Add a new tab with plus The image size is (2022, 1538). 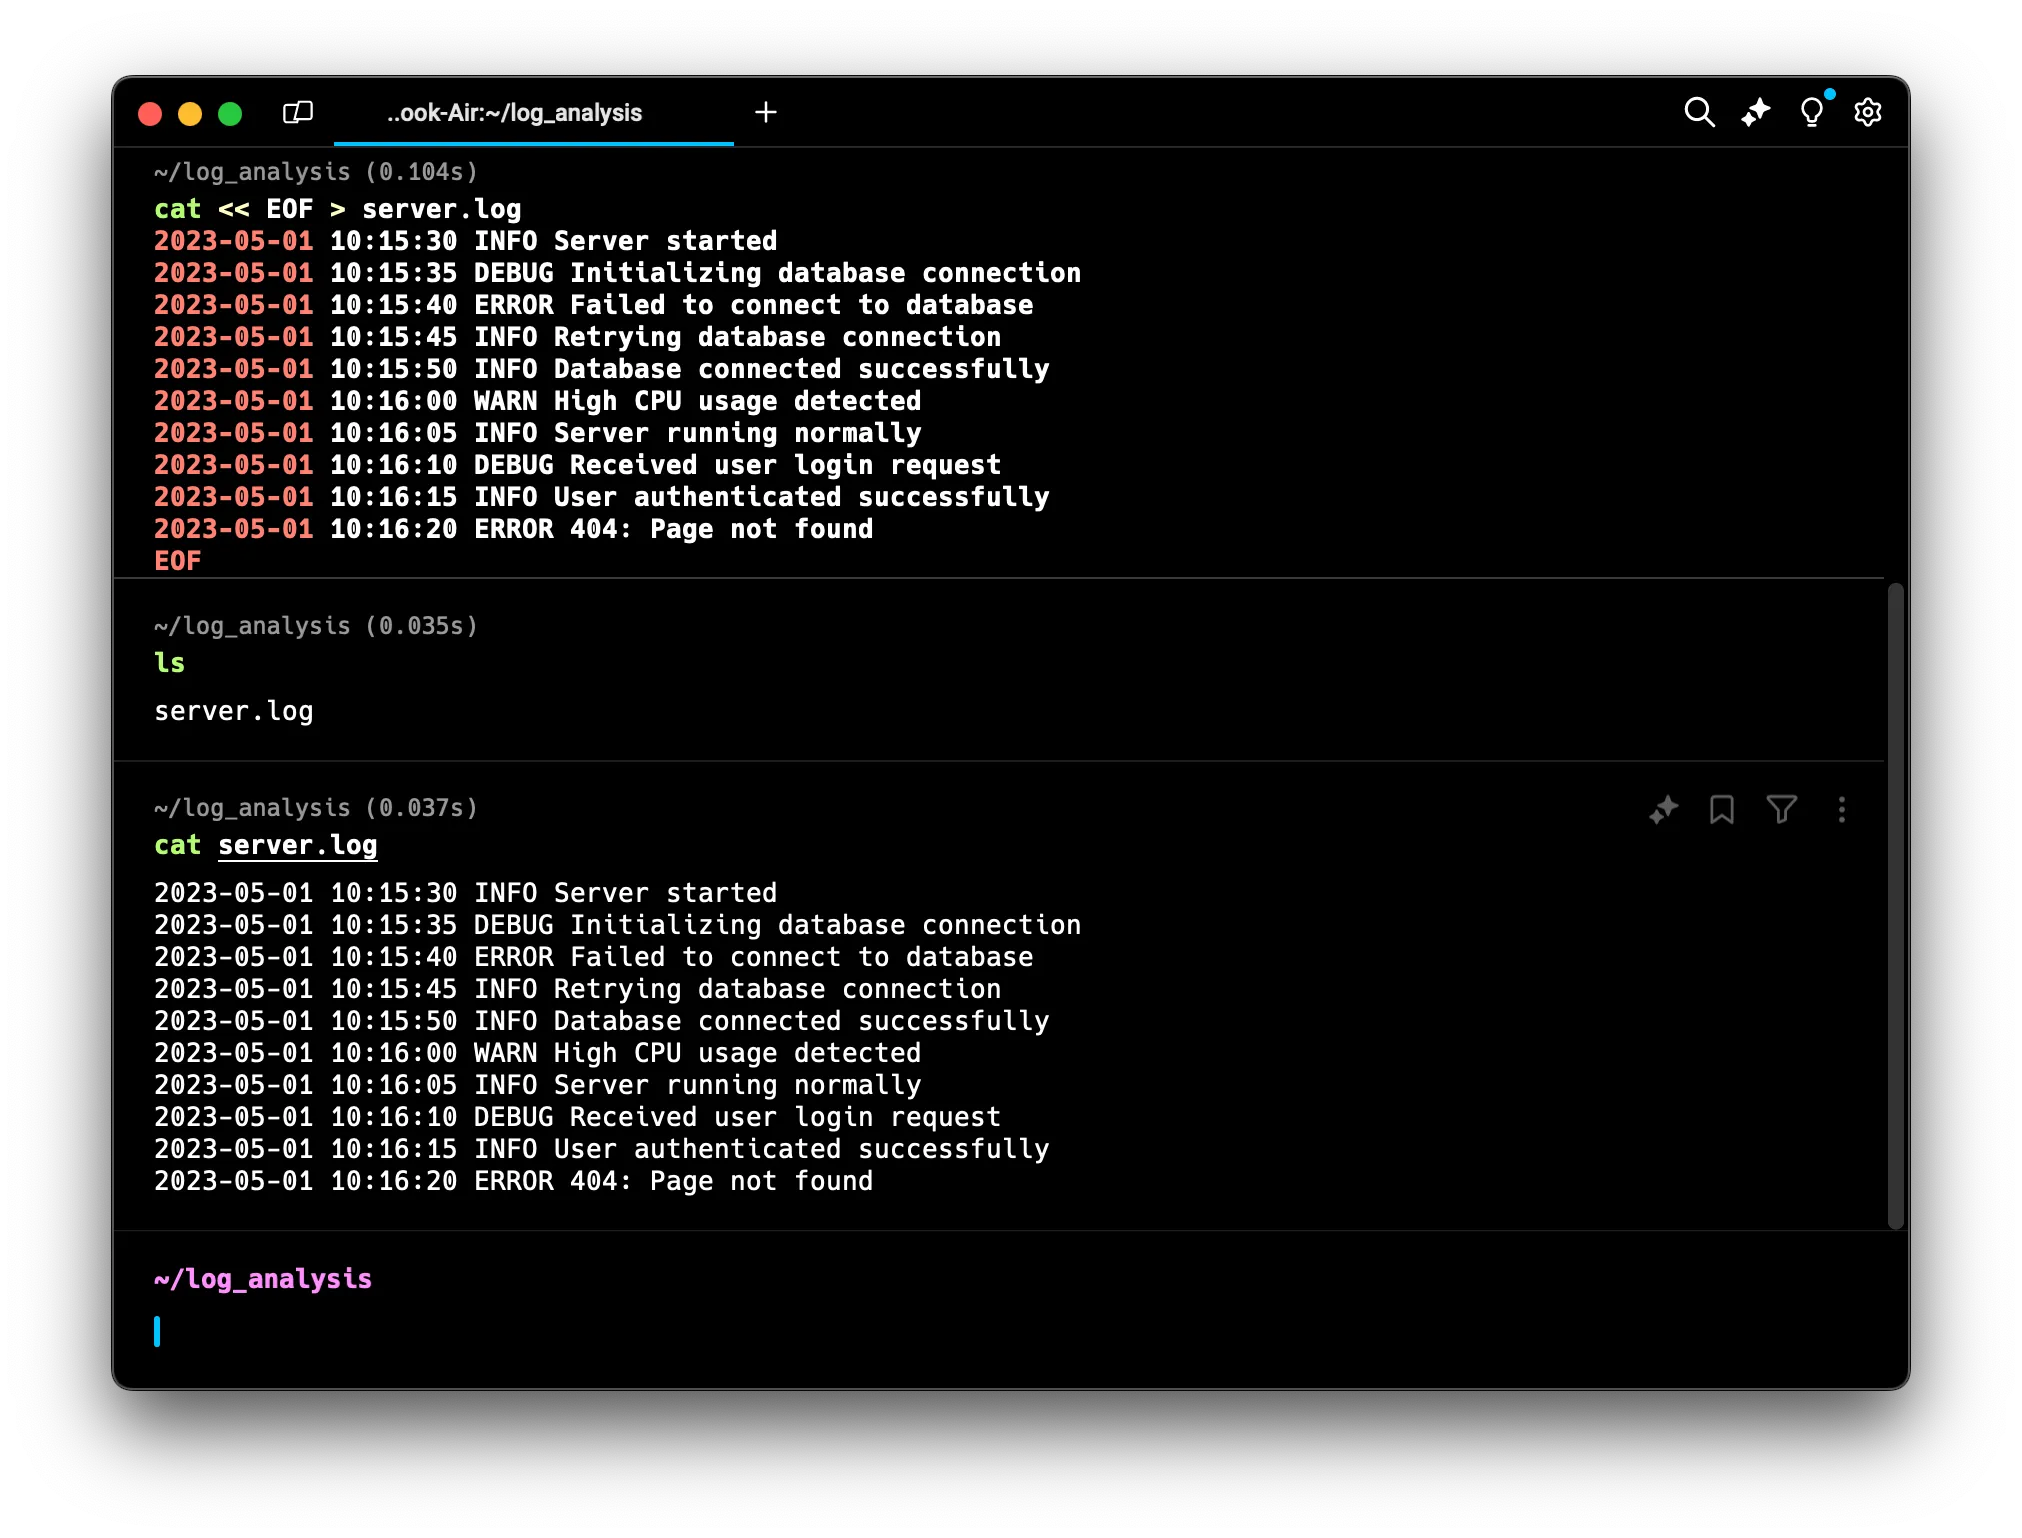765,112
